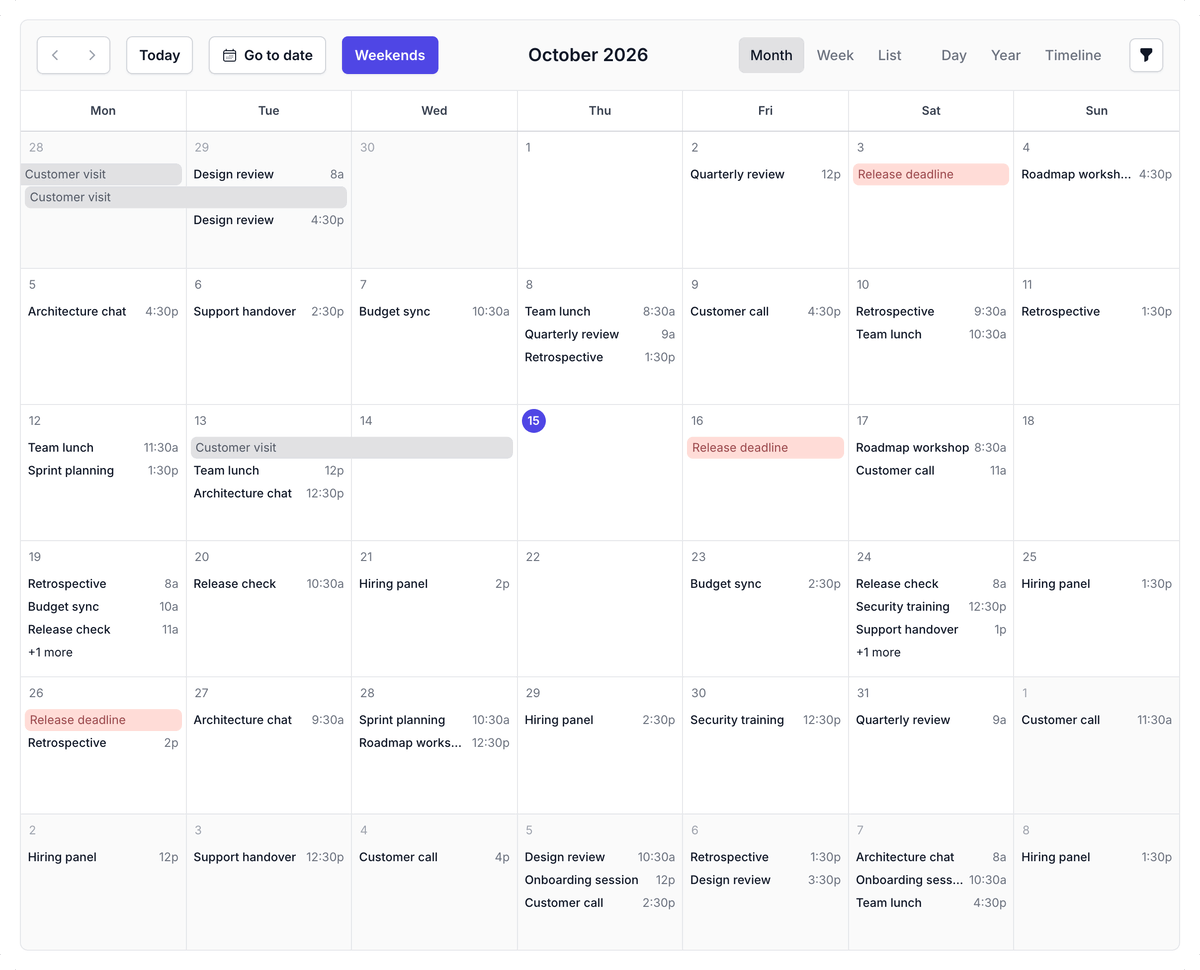Open Retrospective at 9:30a October 10
The width and height of the screenshot is (1200, 970).
pyautogui.click(x=931, y=311)
